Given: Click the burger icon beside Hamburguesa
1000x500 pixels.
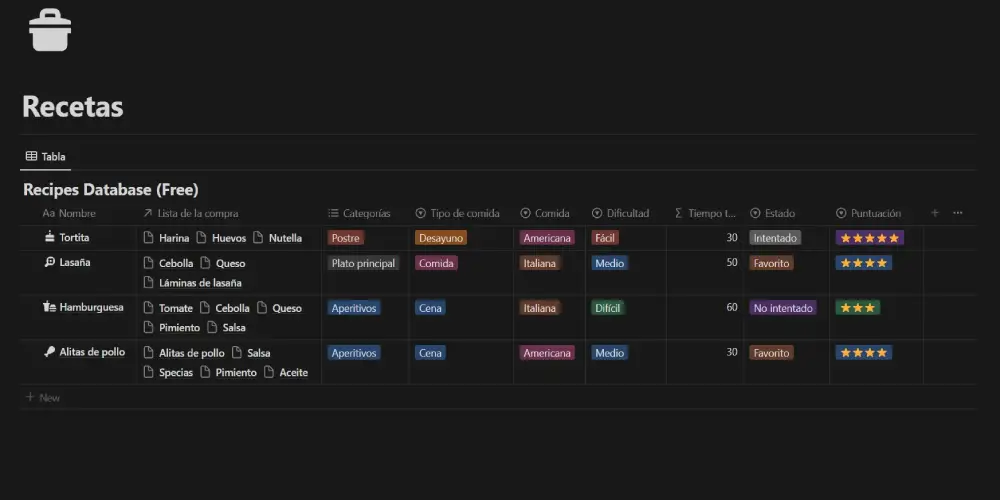Looking at the screenshot, I should (x=50, y=307).
